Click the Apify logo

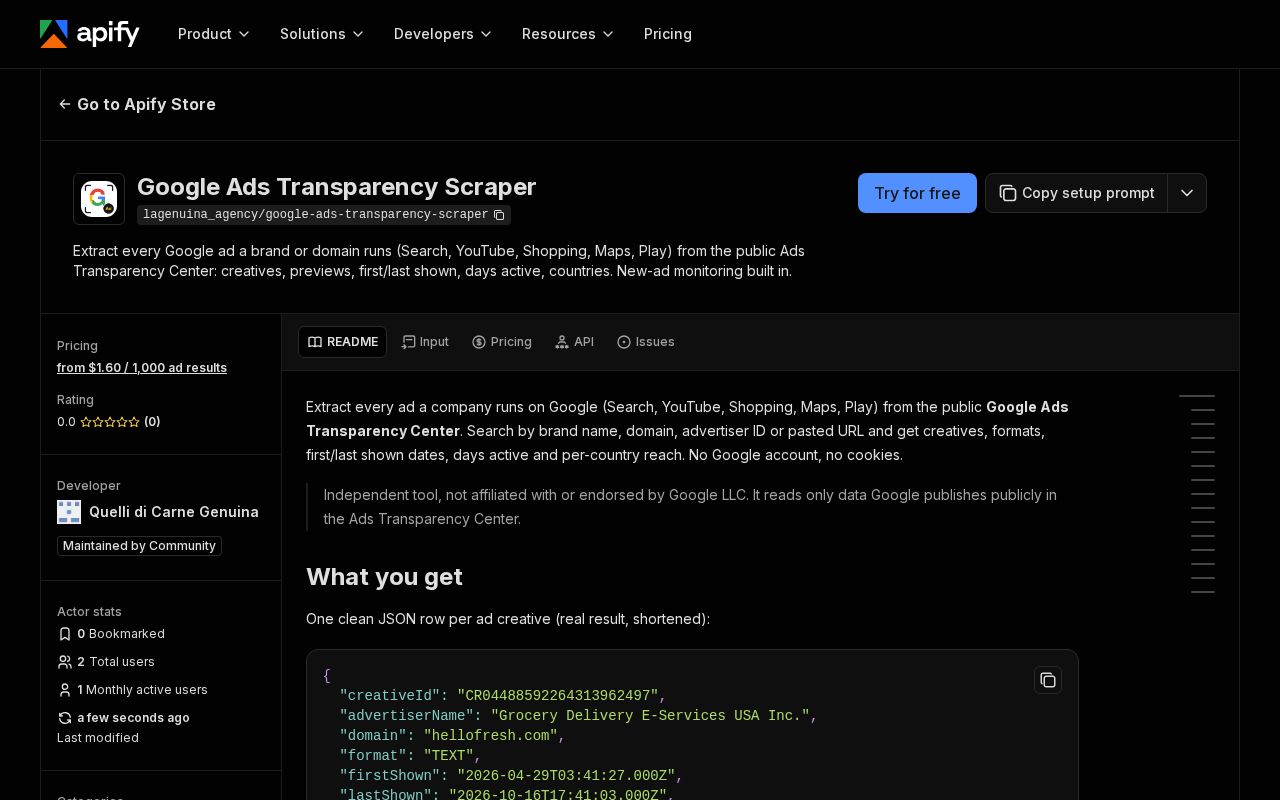tap(90, 34)
